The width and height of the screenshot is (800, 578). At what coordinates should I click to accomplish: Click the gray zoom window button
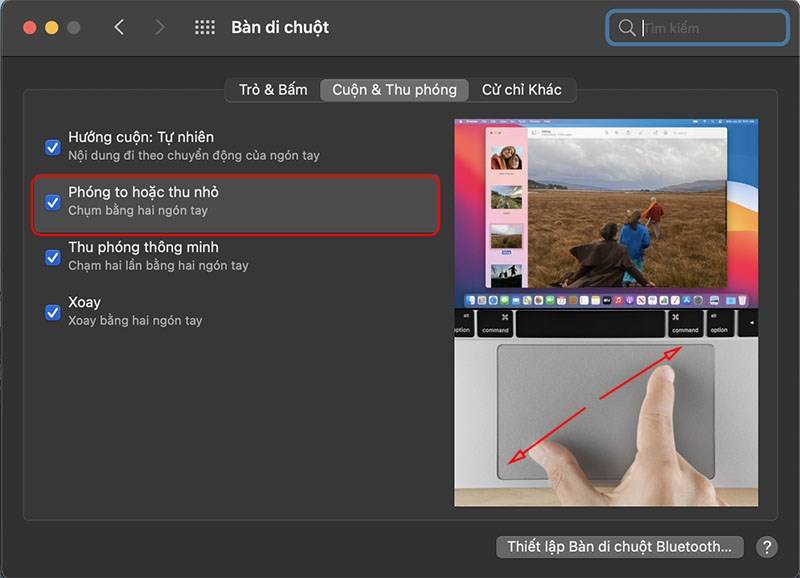[74, 28]
